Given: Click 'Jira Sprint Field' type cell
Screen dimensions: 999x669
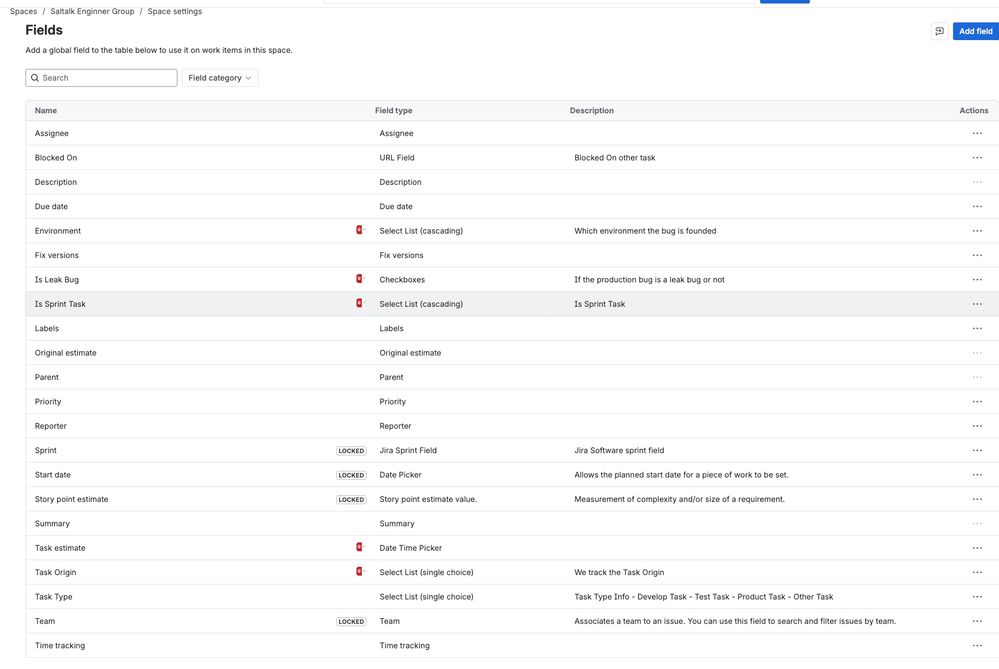Looking at the screenshot, I should [x=408, y=450].
